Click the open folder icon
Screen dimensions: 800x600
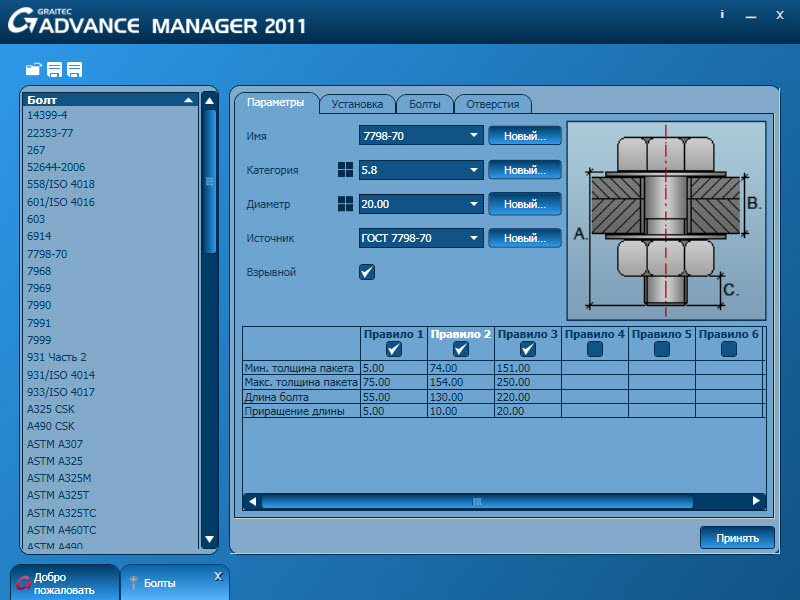click(x=34, y=69)
